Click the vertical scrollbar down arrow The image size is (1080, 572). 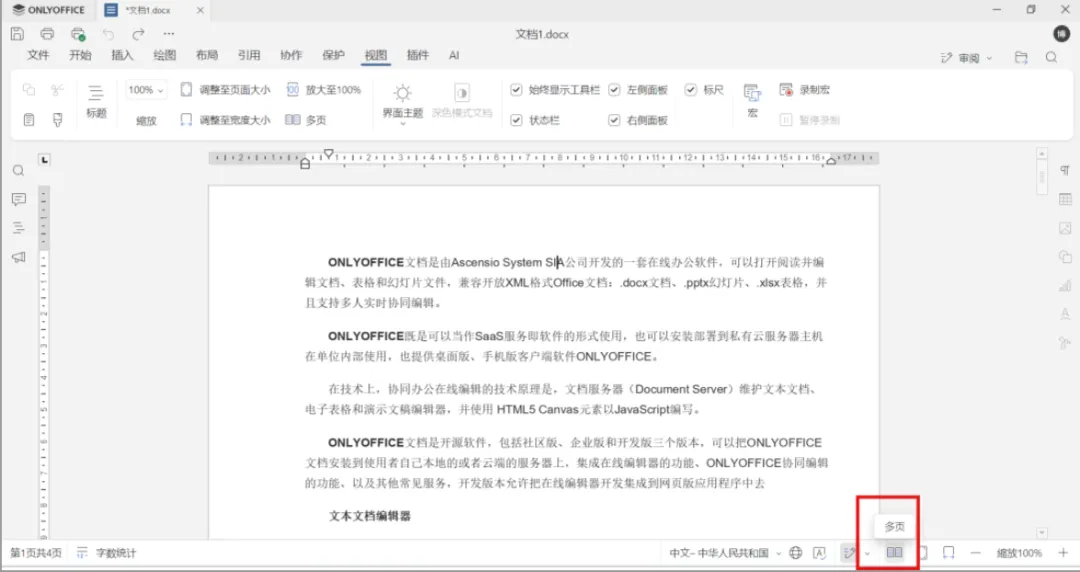(x=1041, y=533)
